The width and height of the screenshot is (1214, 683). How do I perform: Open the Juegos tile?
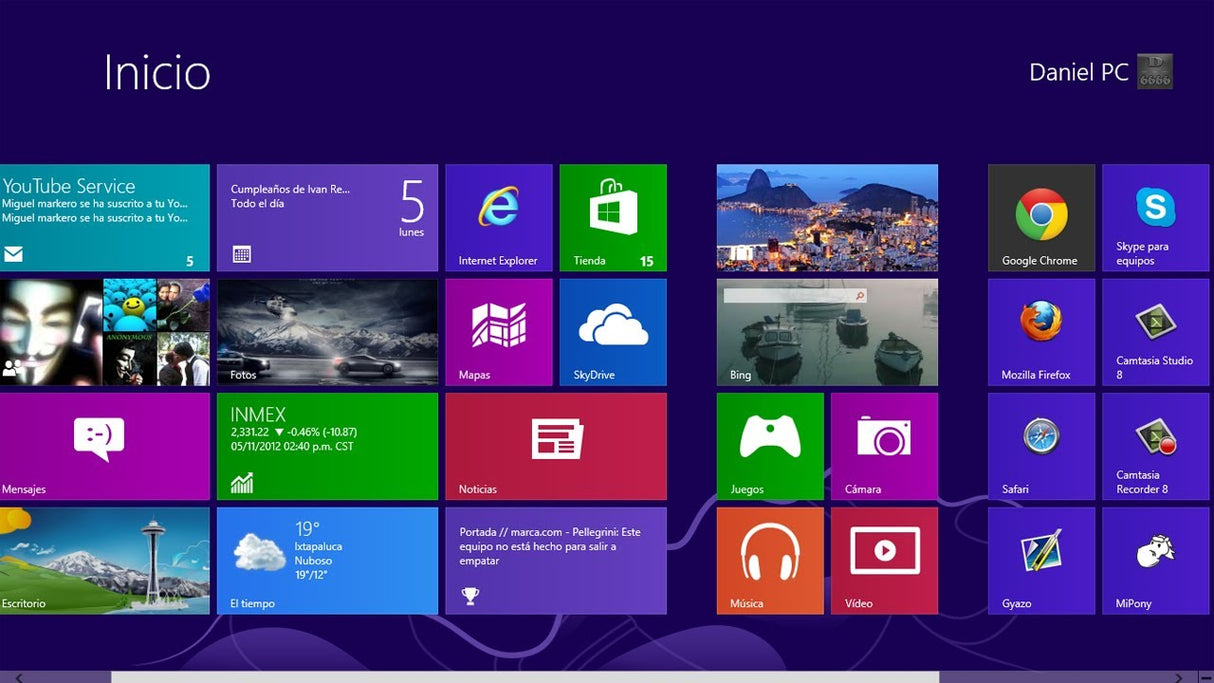(769, 446)
